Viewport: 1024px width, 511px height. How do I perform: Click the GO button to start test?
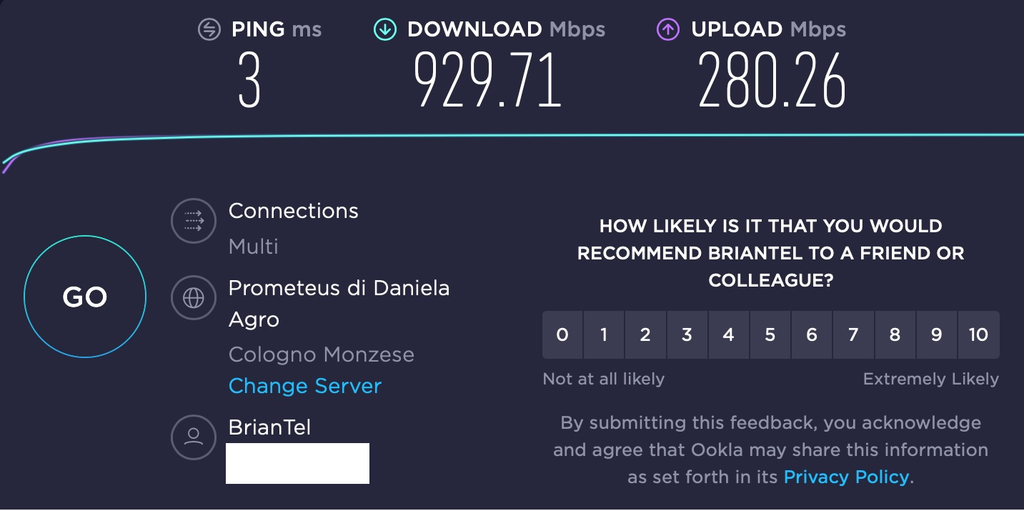85,297
